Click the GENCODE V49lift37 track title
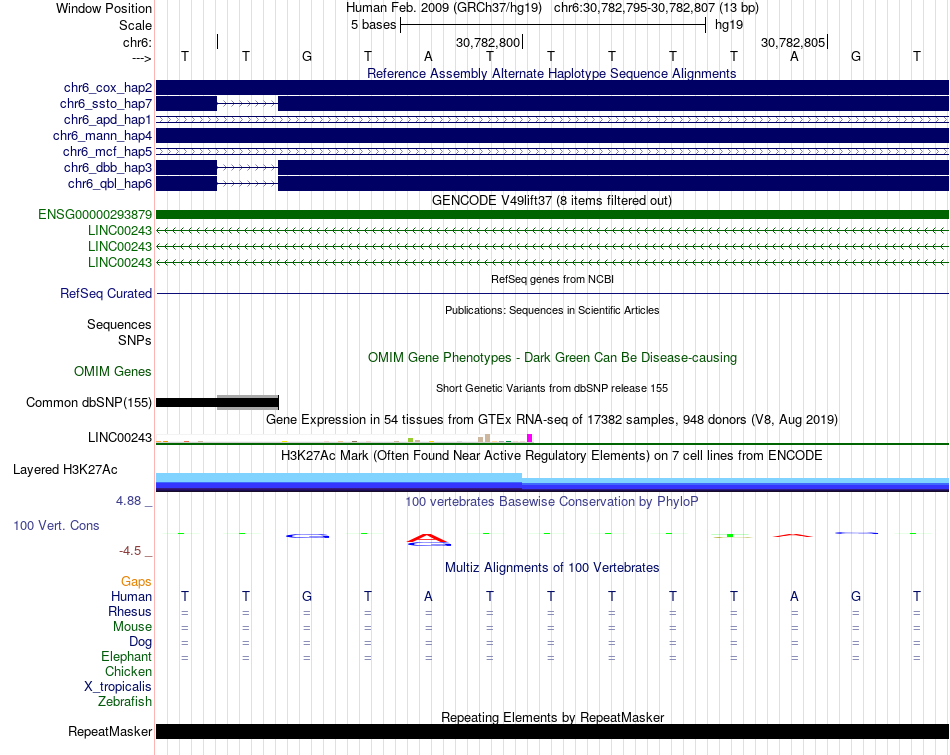950x755 pixels. coord(552,201)
